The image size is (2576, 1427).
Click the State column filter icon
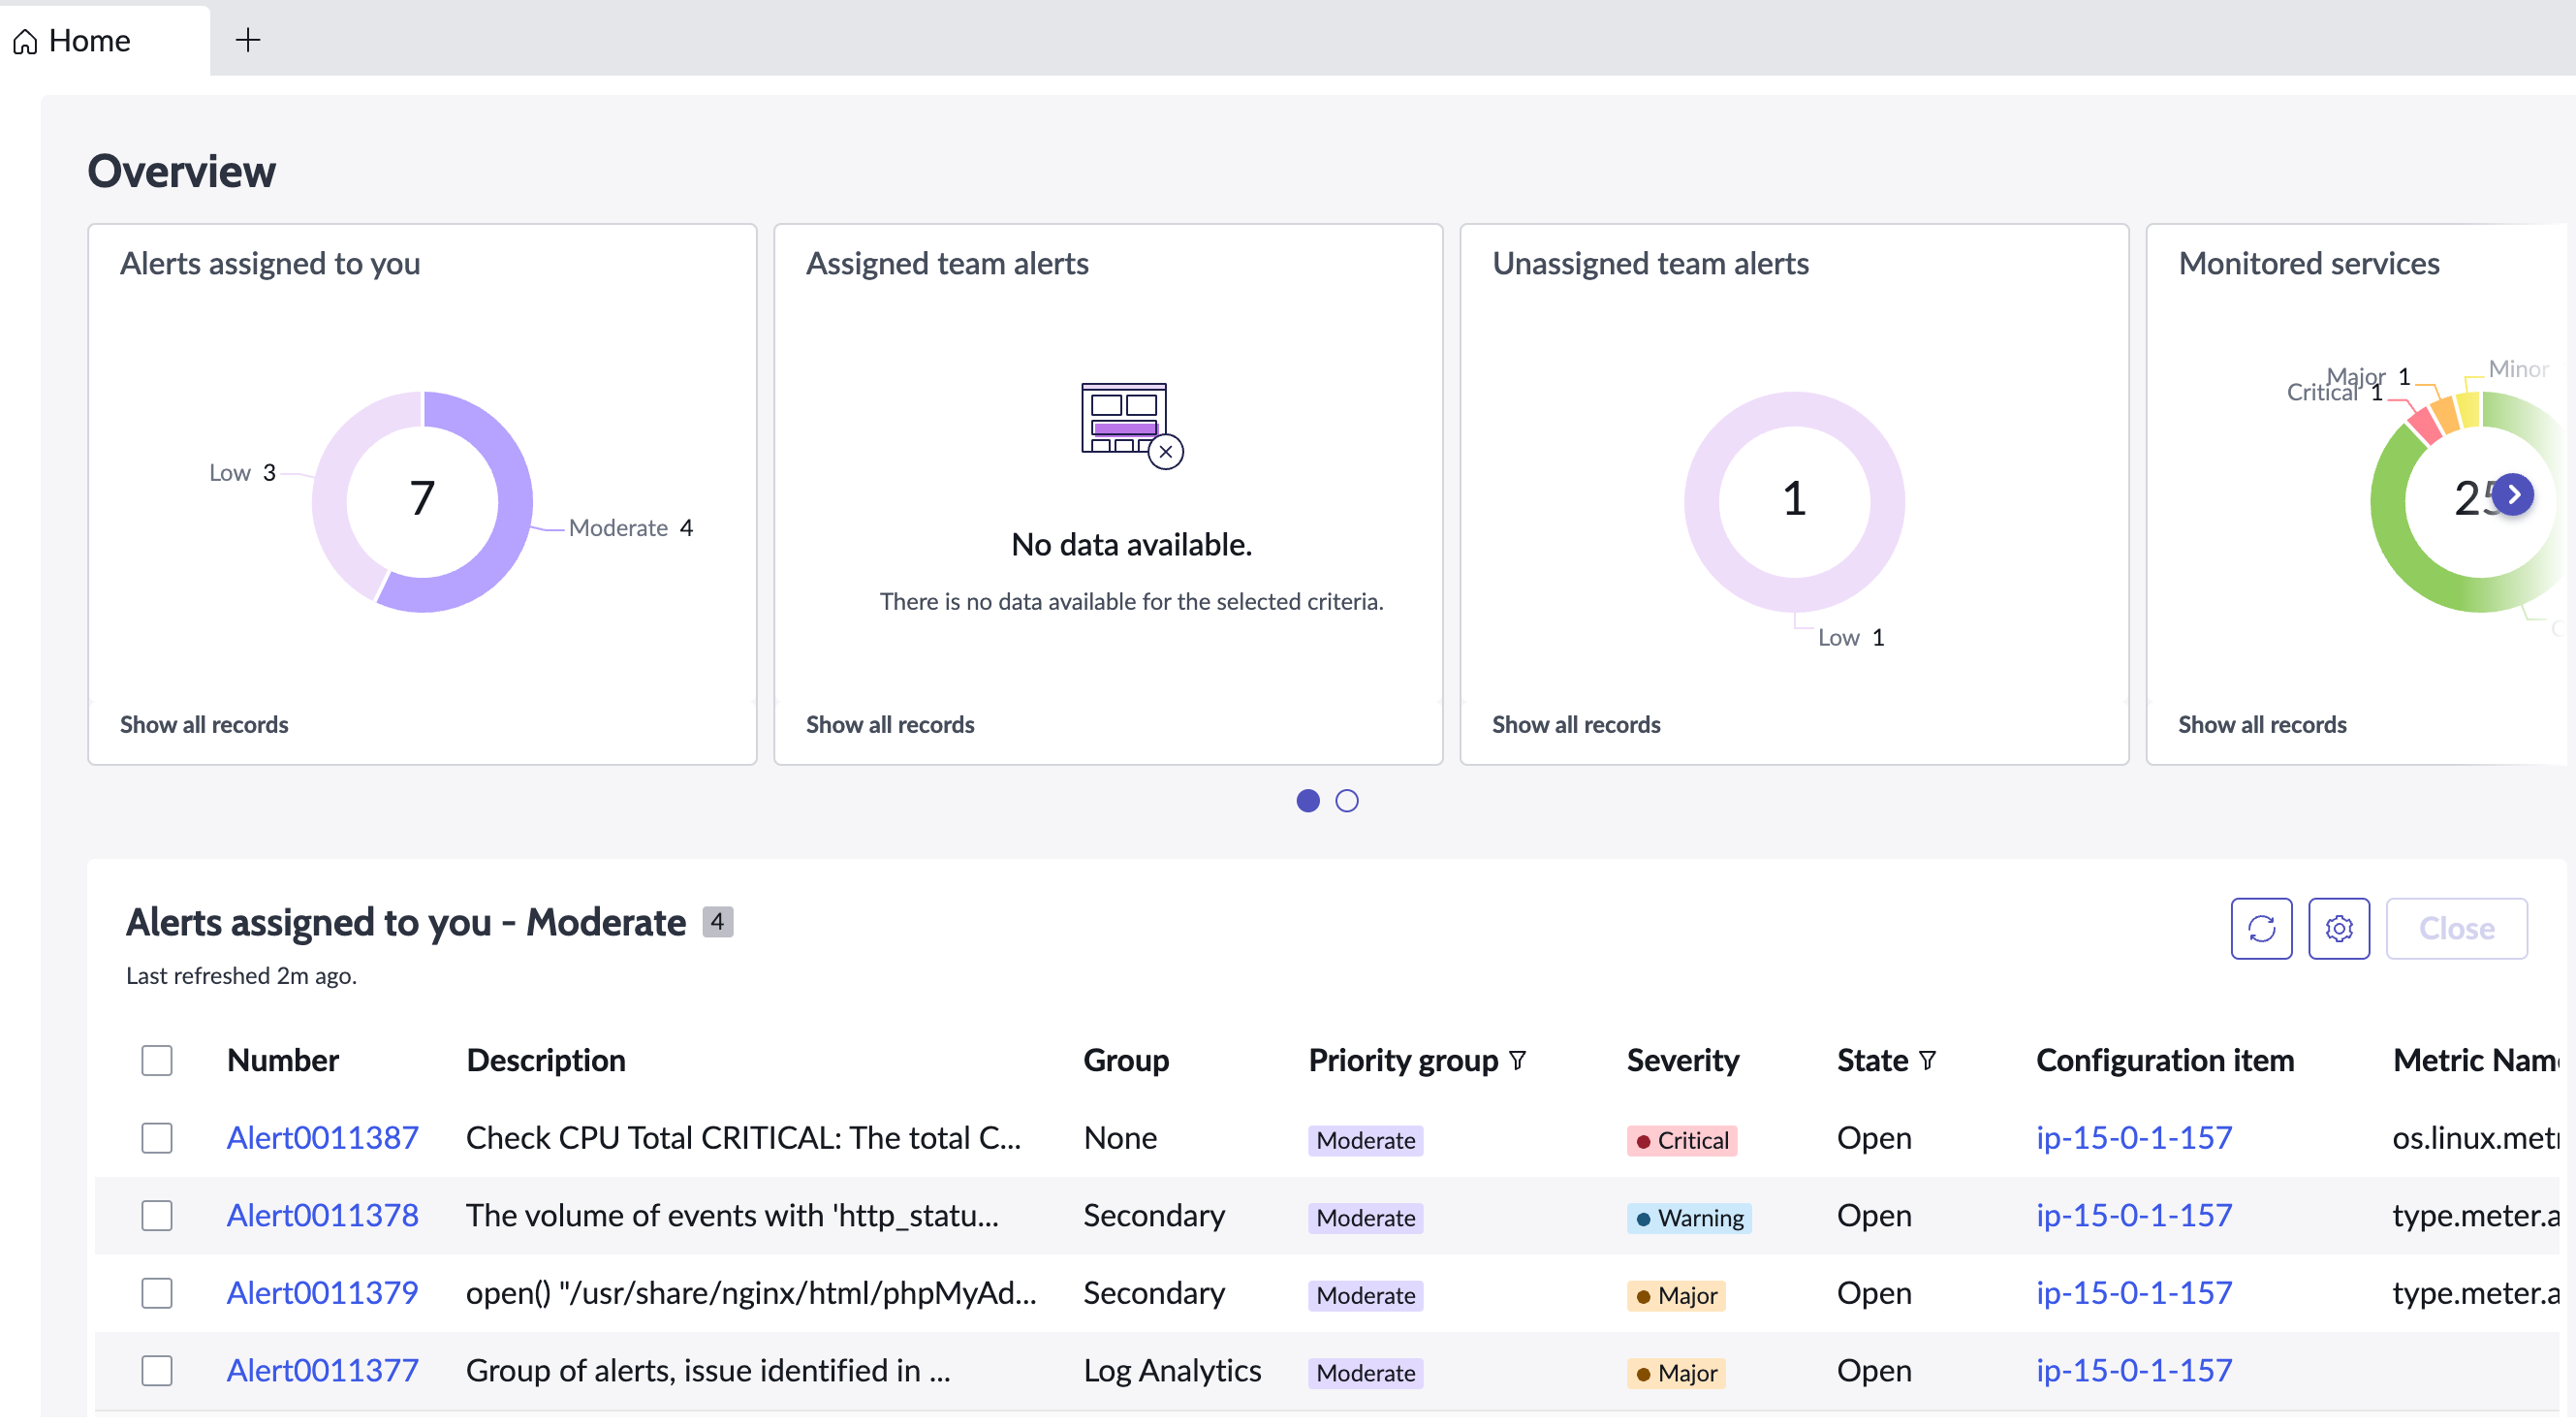pos(1927,1060)
